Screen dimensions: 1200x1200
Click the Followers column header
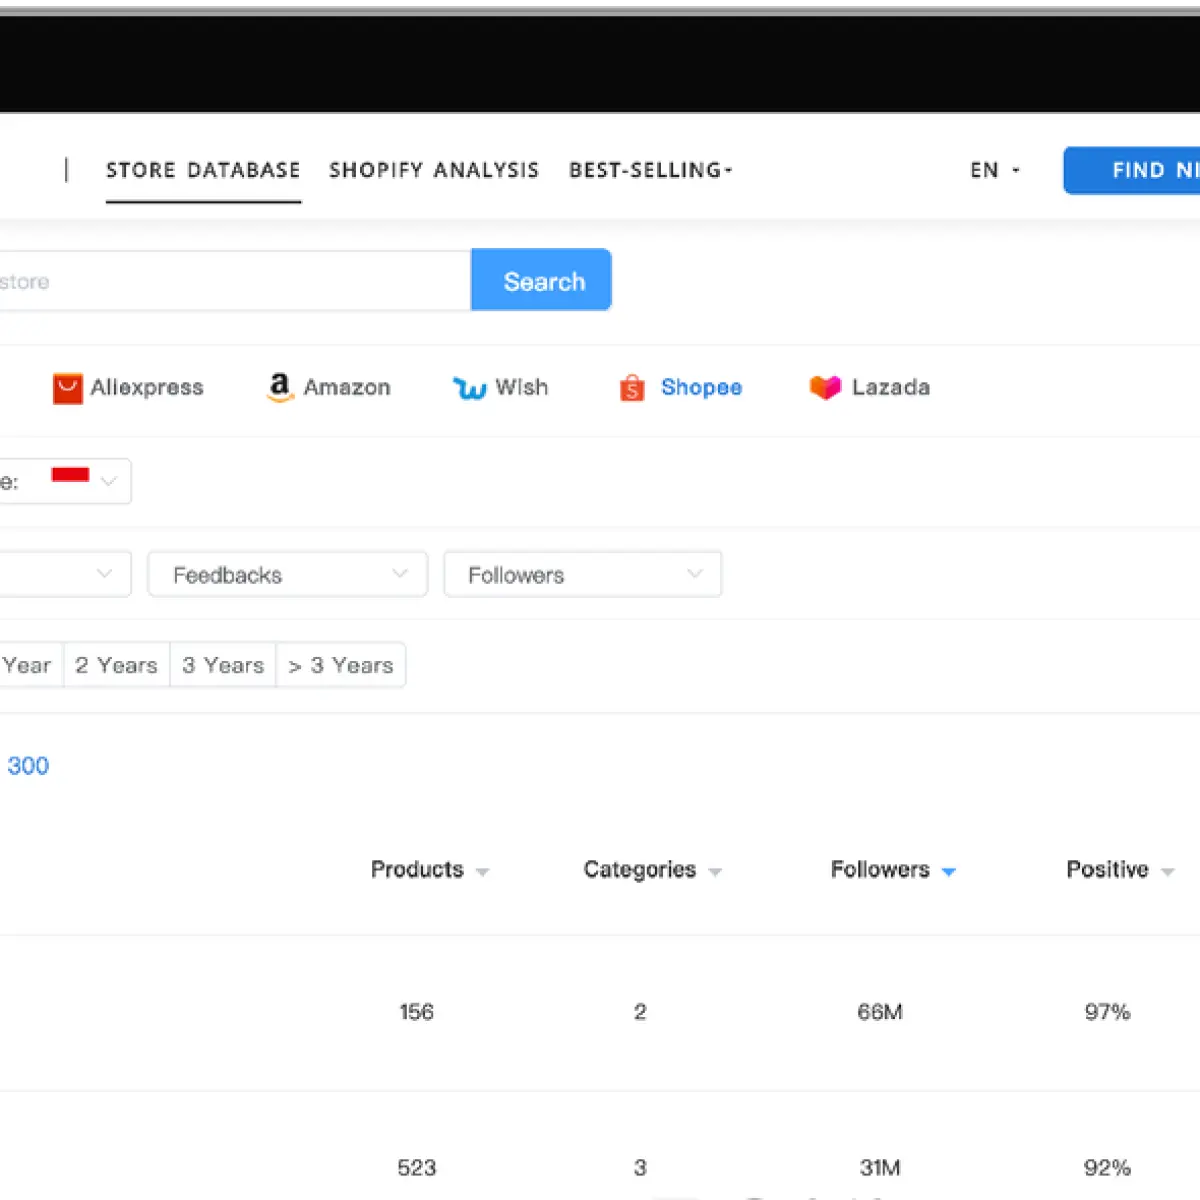click(880, 870)
